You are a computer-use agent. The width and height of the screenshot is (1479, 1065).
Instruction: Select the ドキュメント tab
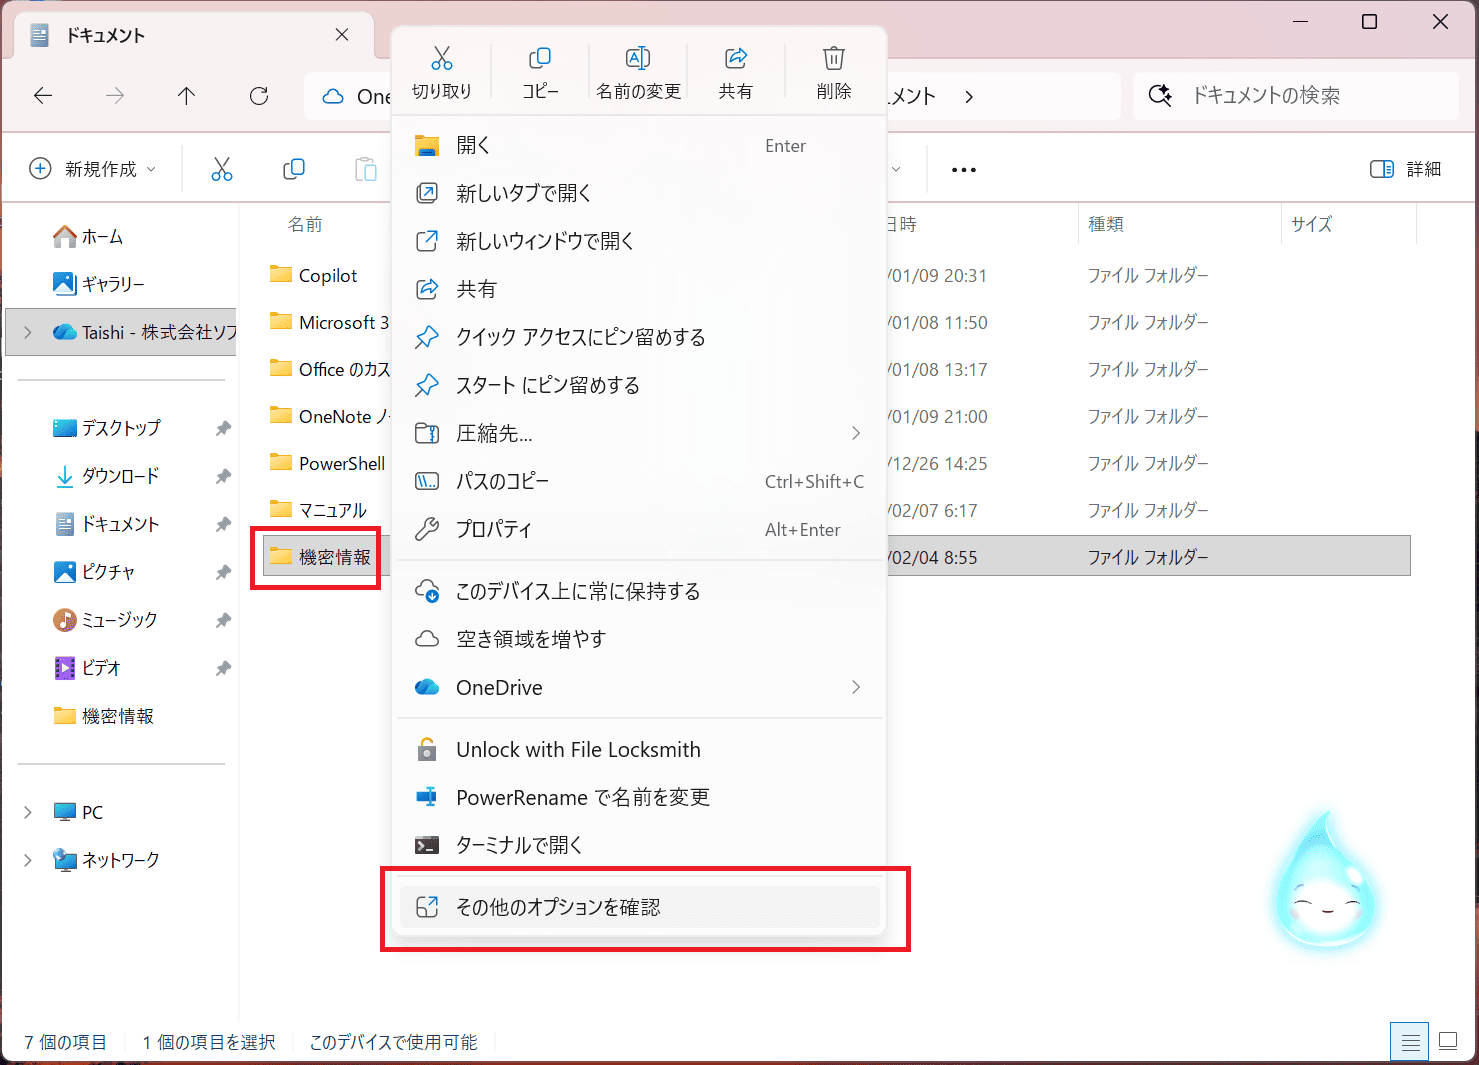coord(193,36)
